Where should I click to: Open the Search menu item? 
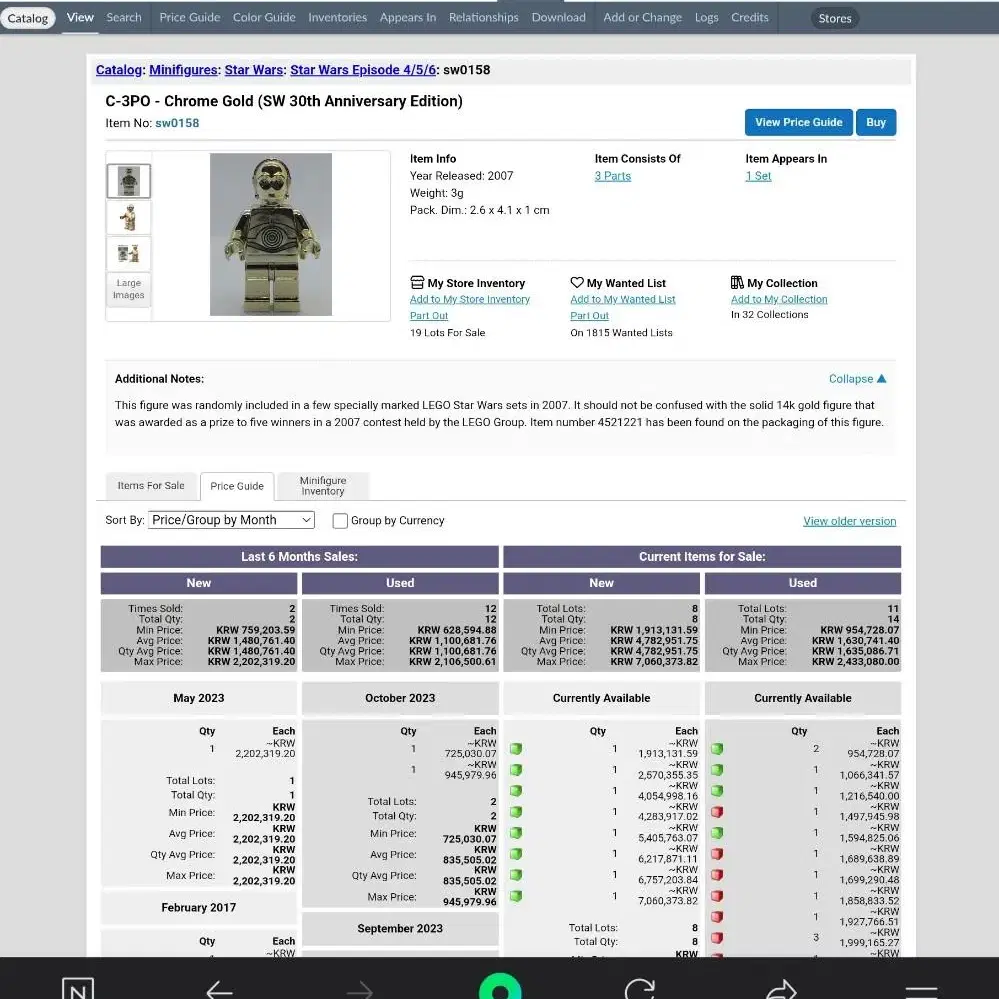point(124,17)
